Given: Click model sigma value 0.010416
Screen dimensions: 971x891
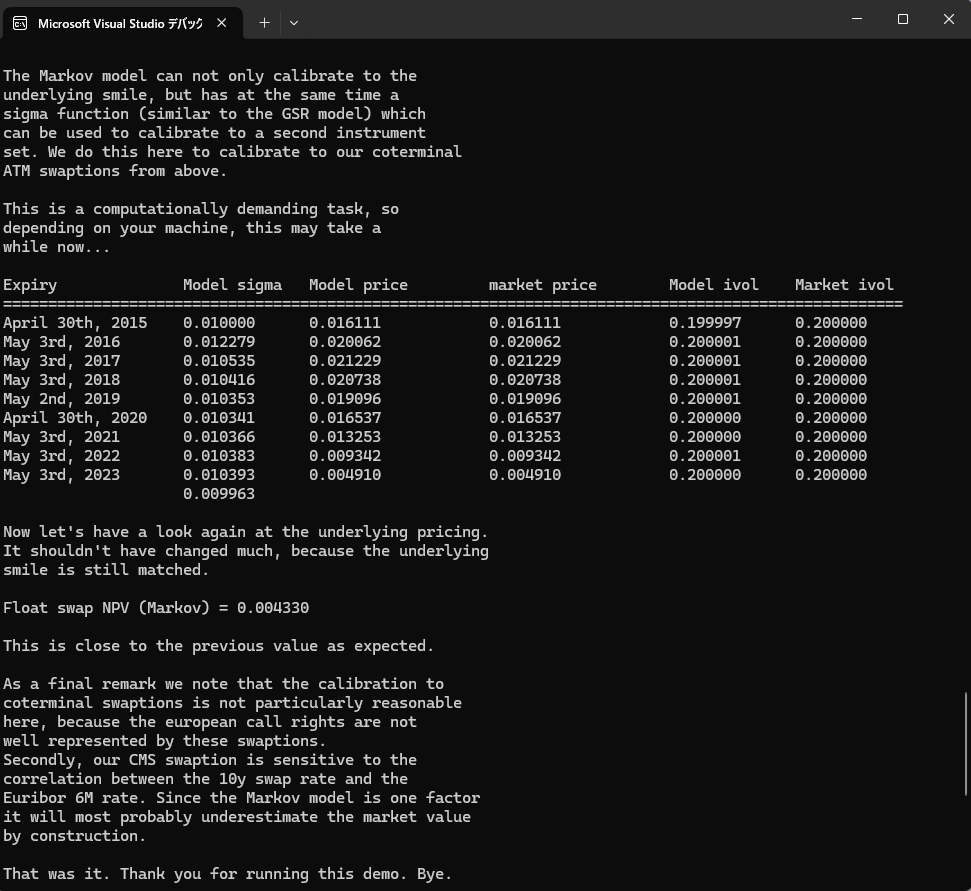Looking at the screenshot, I should 219,380.
